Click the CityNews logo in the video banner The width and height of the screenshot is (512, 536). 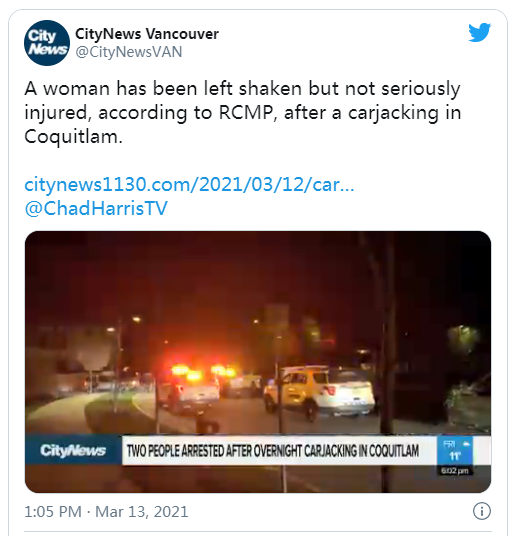point(73,450)
